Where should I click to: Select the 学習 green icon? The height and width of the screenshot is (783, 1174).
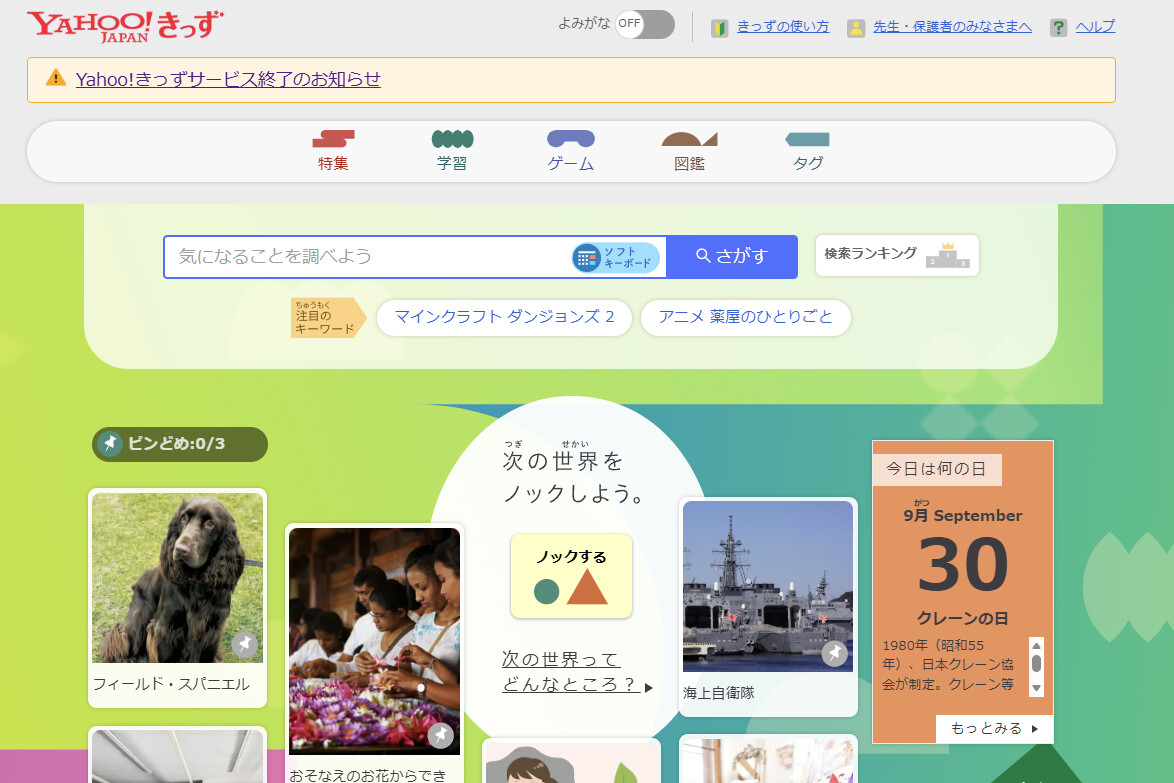pyautogui.click(x=452, y=138)
